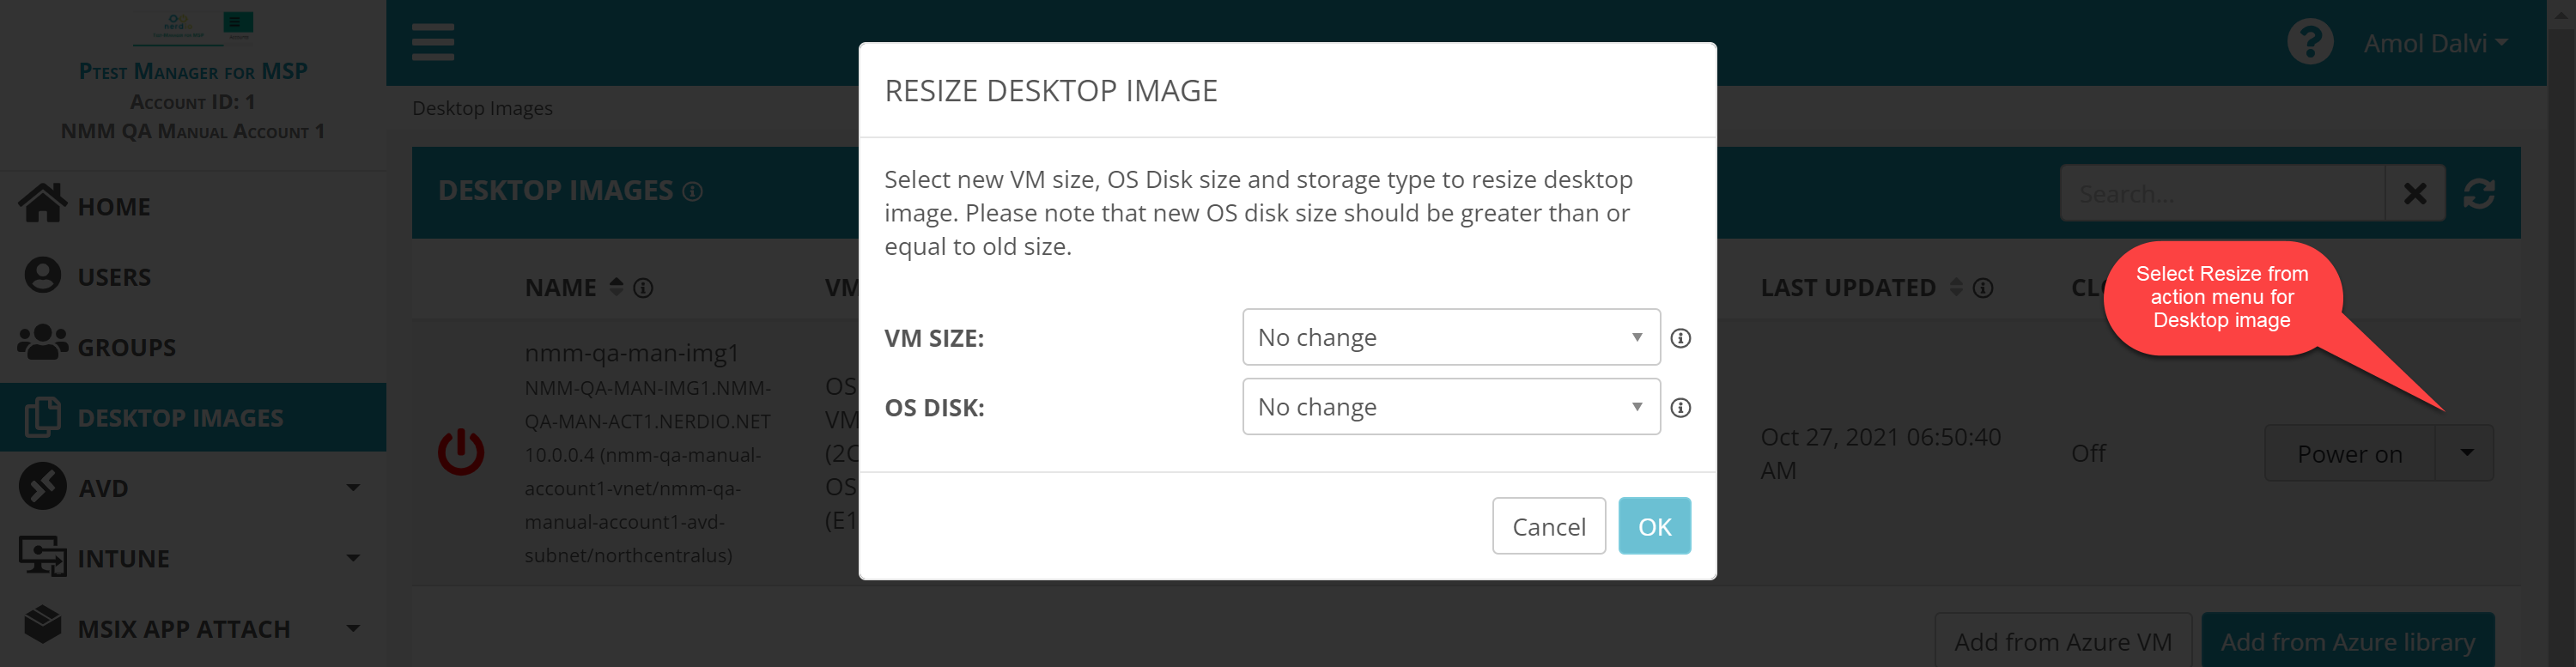The height and width of the screenshot is (667, 2576).
Task: Click the refresh desktop images icon
Action: [x=2478, y=193]
